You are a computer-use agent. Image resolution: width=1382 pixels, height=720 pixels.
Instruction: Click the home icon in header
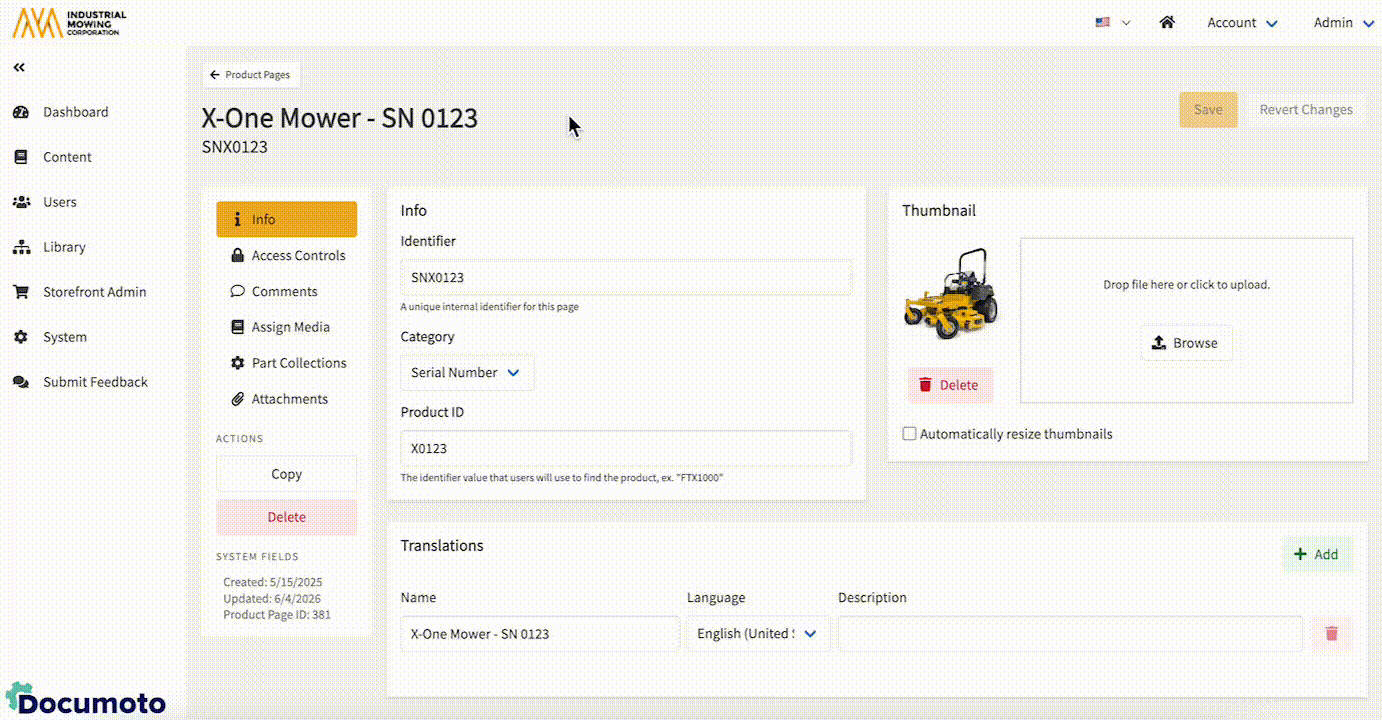tap(1167, 22)
